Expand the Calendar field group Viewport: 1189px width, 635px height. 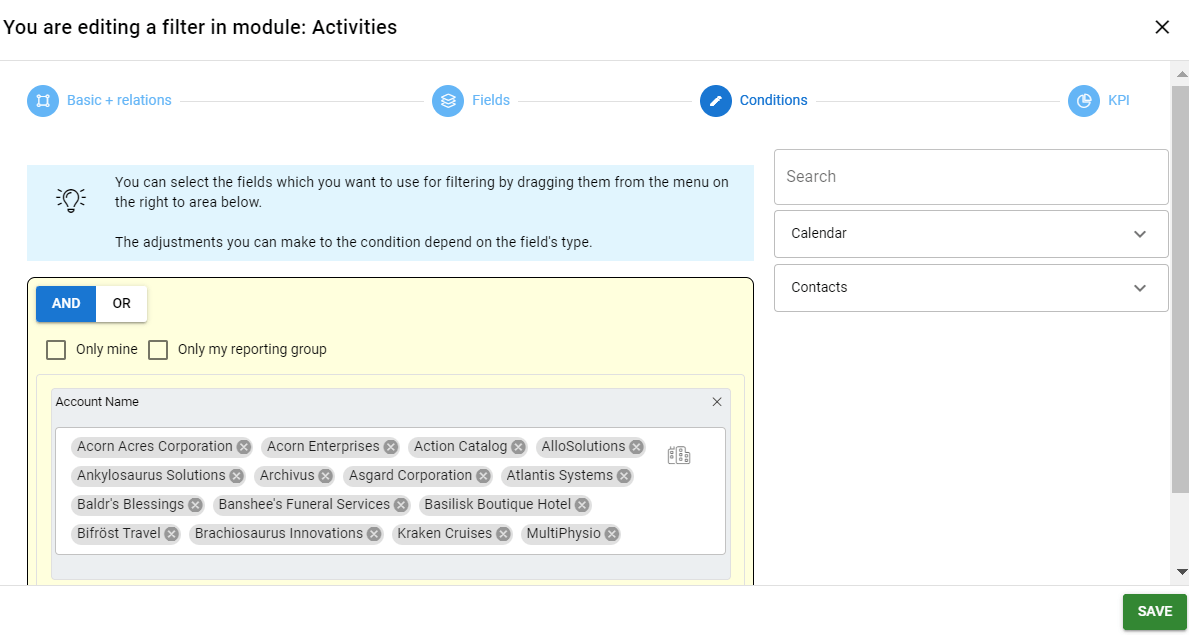pos(970,233)
